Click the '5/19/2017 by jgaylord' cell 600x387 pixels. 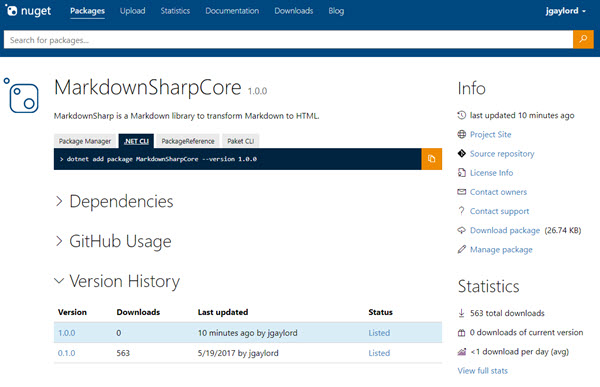(238, 353)
